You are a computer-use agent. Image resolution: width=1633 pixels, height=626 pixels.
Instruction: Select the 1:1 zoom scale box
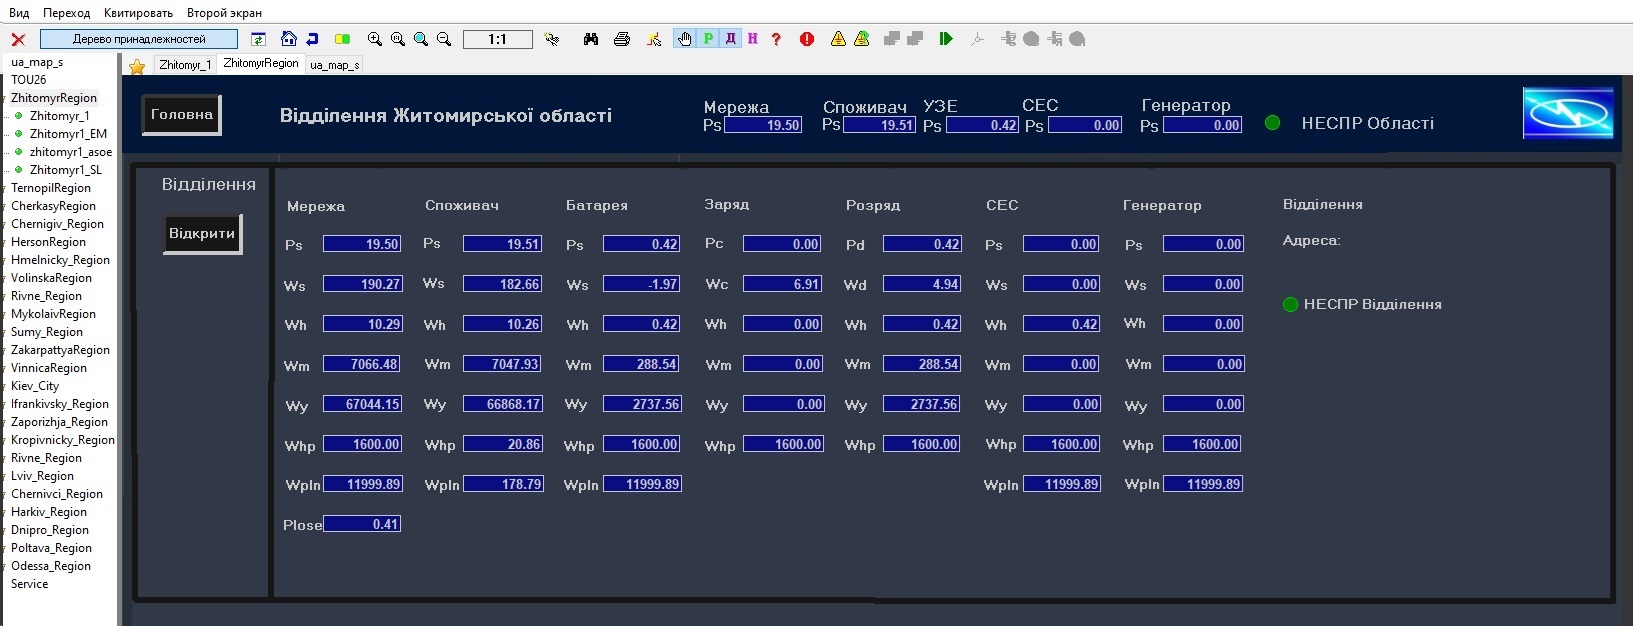498,39
